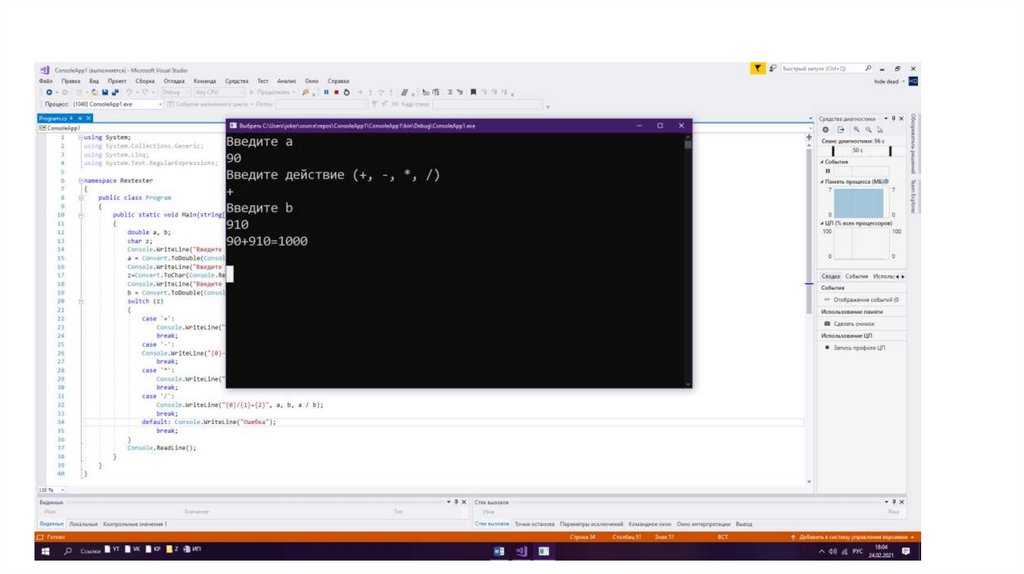
Task: Open the Debug configuration dropdown
Action: click(175, 92)
